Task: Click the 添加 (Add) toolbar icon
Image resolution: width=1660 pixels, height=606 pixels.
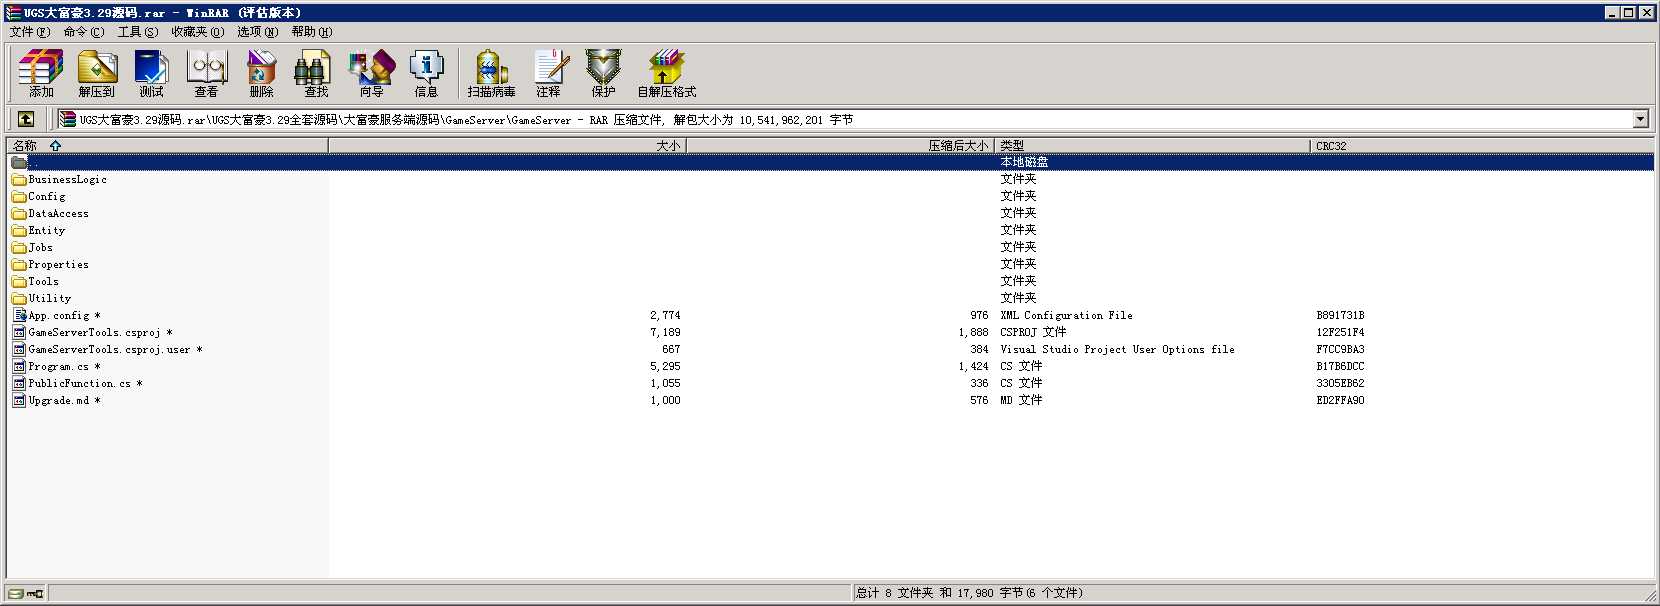Action: [x=41, y=73]
